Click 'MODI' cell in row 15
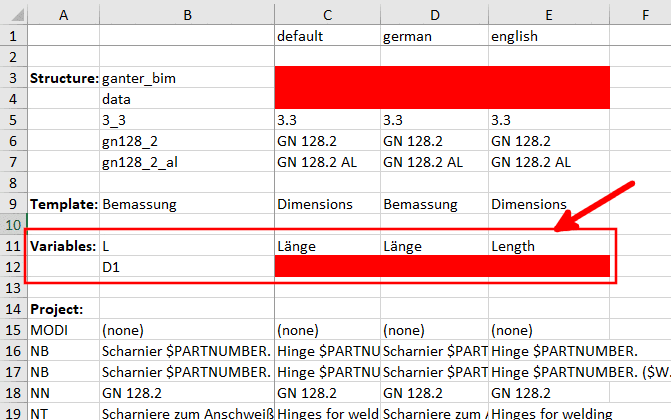This screenshot has height=420, width=671. point(63,330)
